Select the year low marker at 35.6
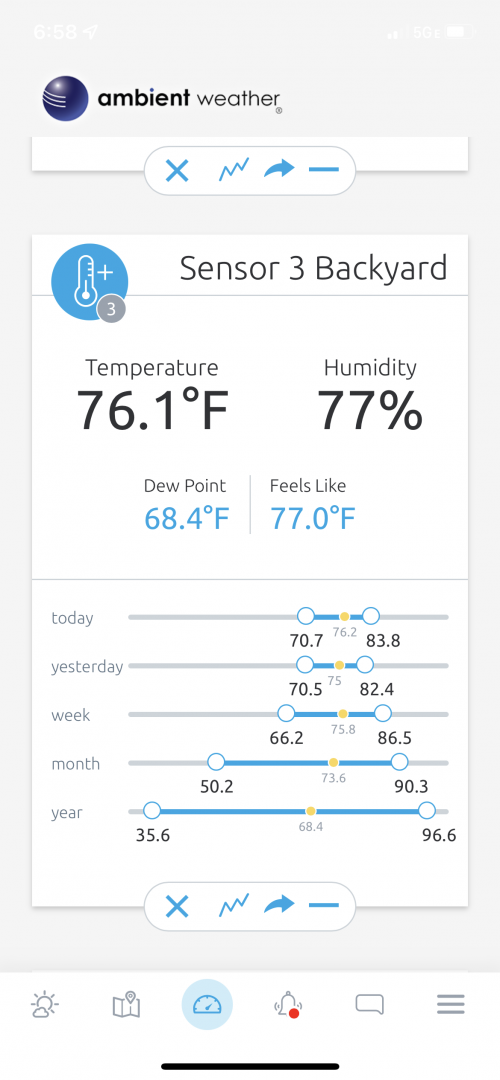This screenshot has width=500, height=1080. tap(152, 811)
